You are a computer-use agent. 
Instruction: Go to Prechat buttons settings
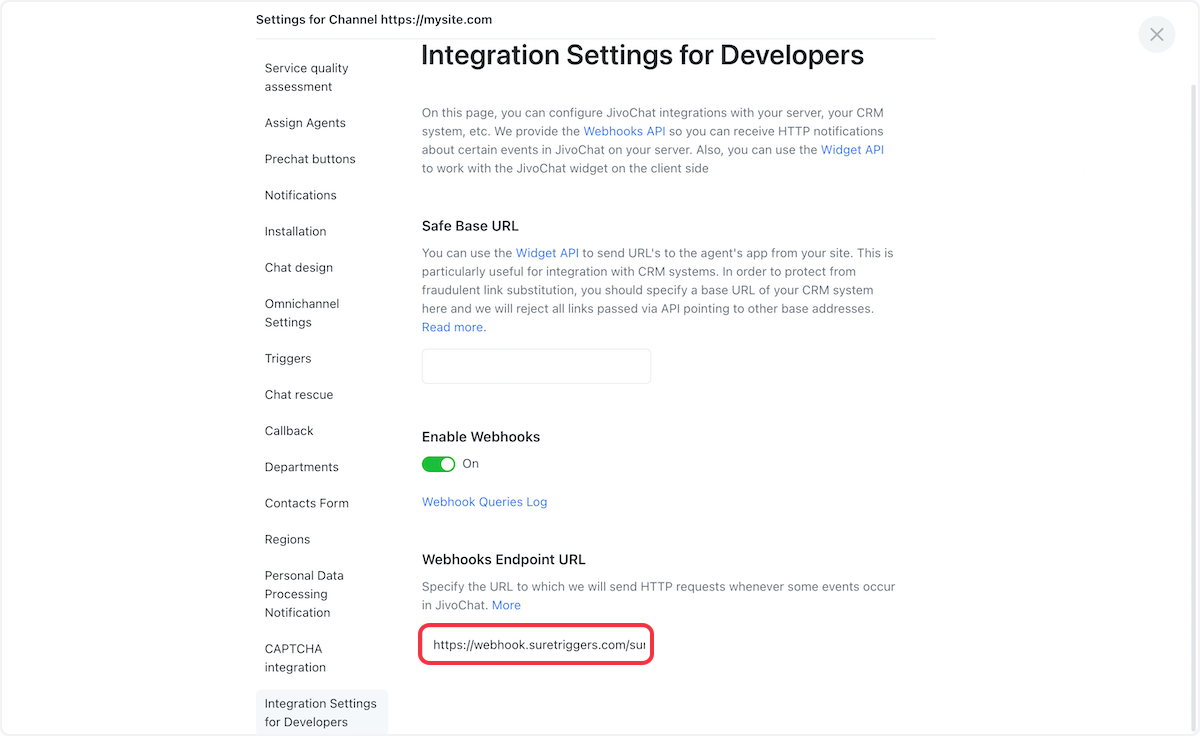coord(310,159)
